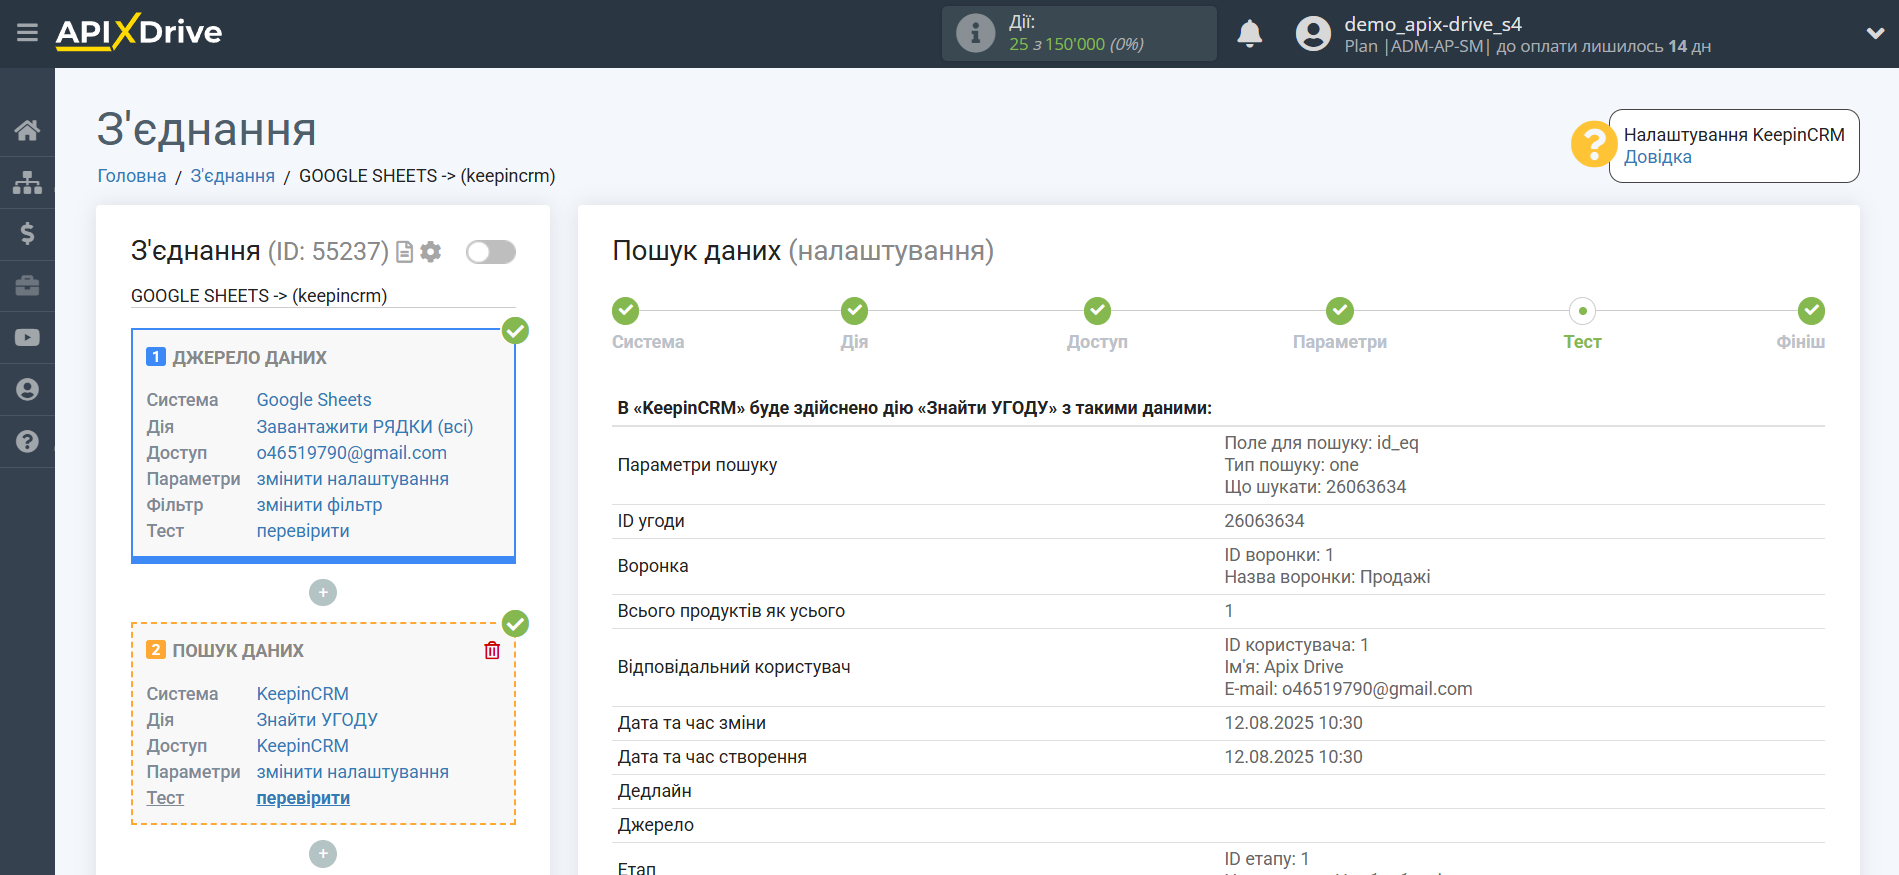This screenshot has height=875, width=1899.
Task: Open the notifications bell
Action: tap(1249, 34)
